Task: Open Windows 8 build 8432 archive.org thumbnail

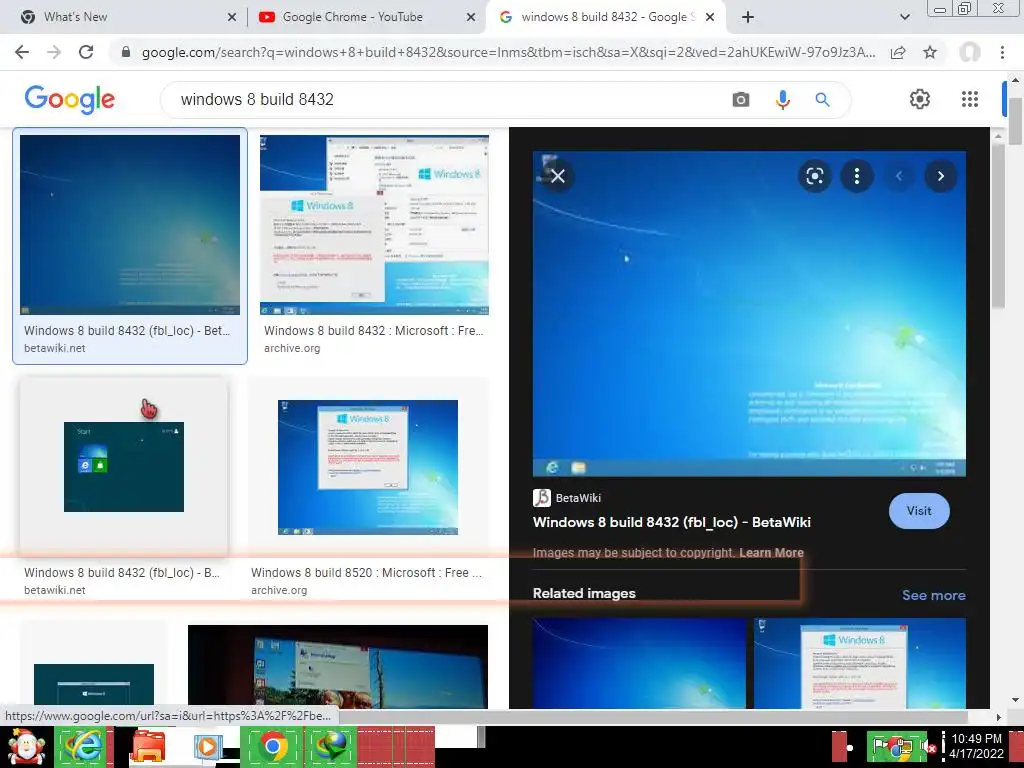Action: coord(374,225)
